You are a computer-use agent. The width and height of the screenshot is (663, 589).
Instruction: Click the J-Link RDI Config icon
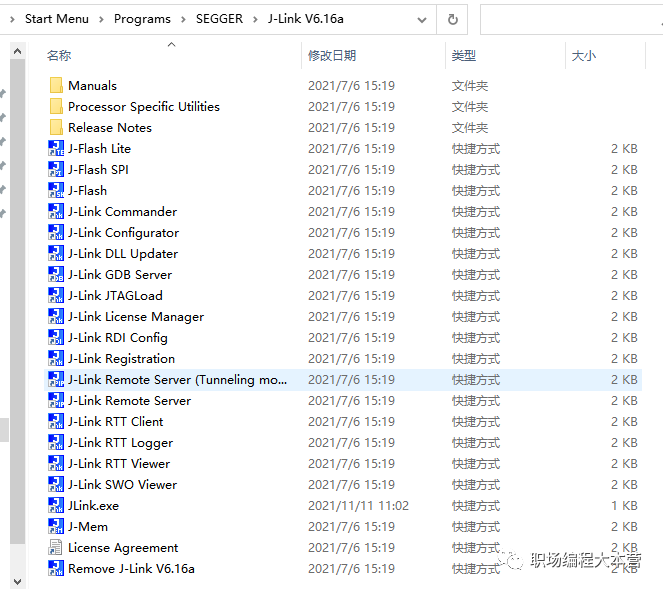point(56,337)
